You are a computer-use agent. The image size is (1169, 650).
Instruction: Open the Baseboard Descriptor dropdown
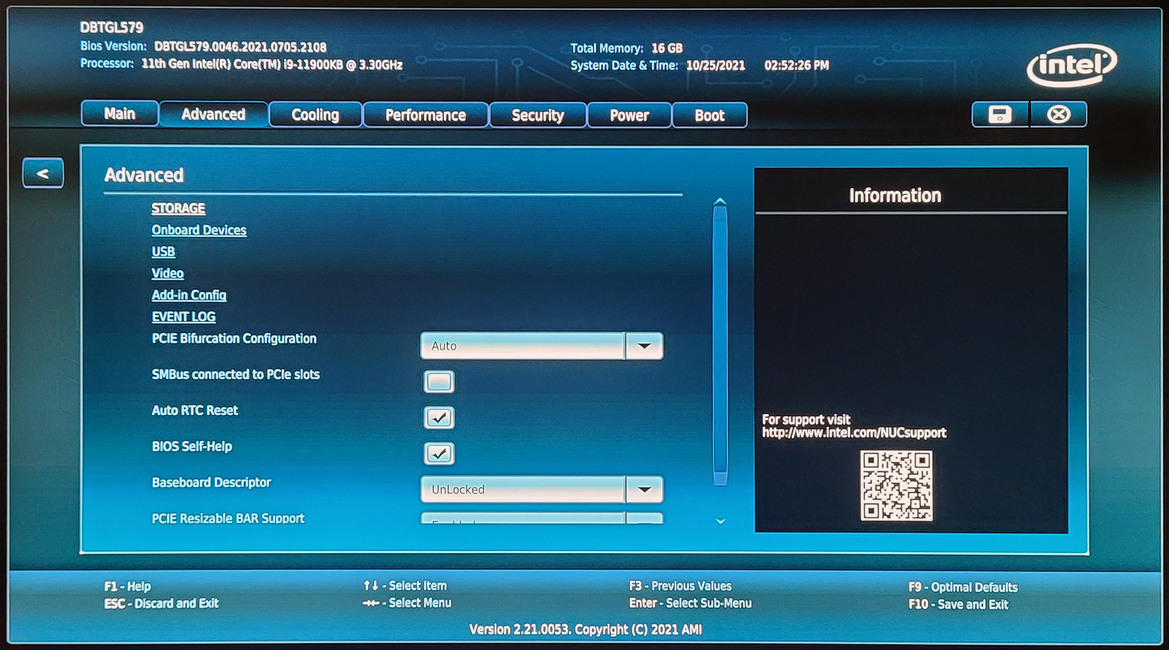pyautogui.click(x=541, y=490)
